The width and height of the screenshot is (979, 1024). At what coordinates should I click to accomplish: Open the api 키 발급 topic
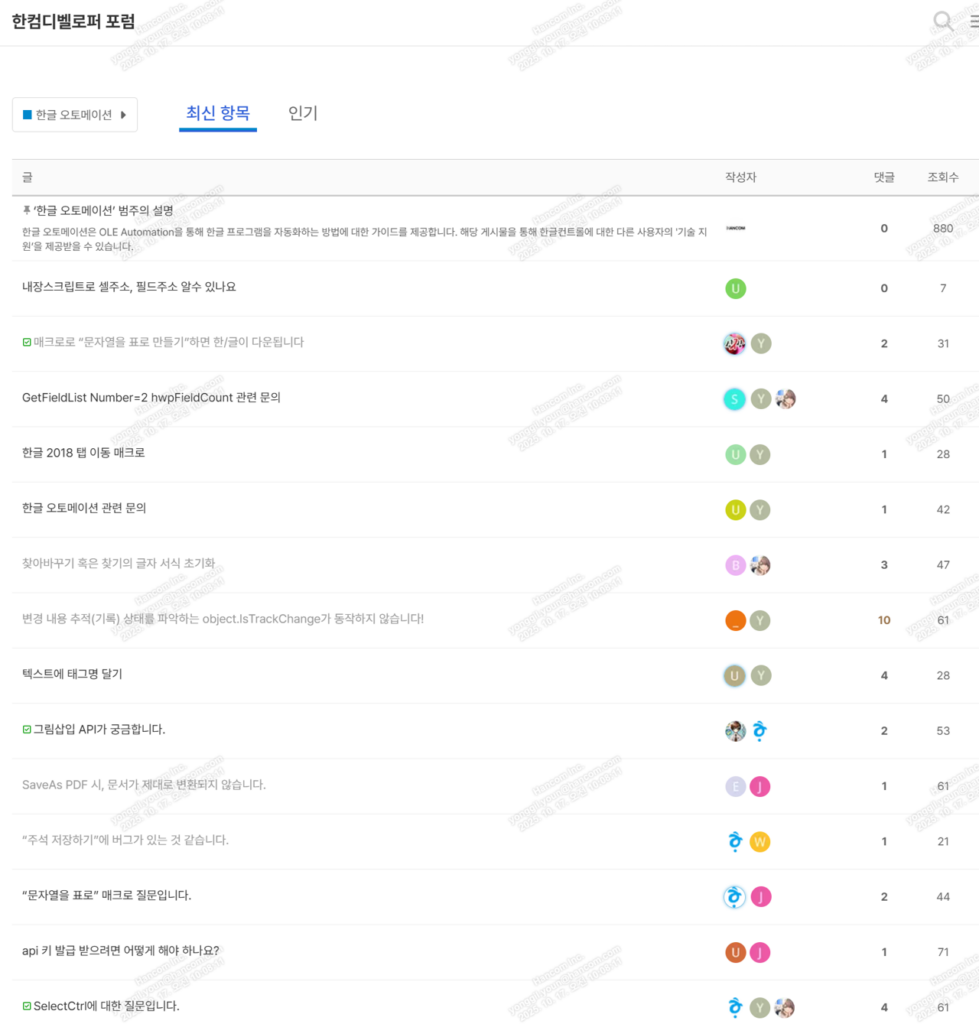pos(120,950)
